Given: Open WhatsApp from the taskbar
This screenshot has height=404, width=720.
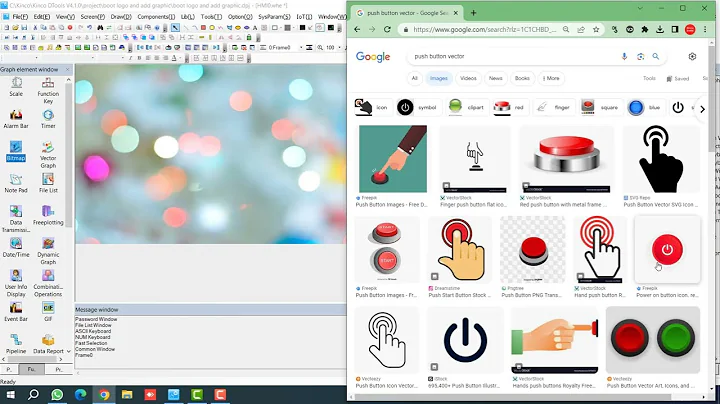Looking at the screenshot, I should [x=57, y=395].
